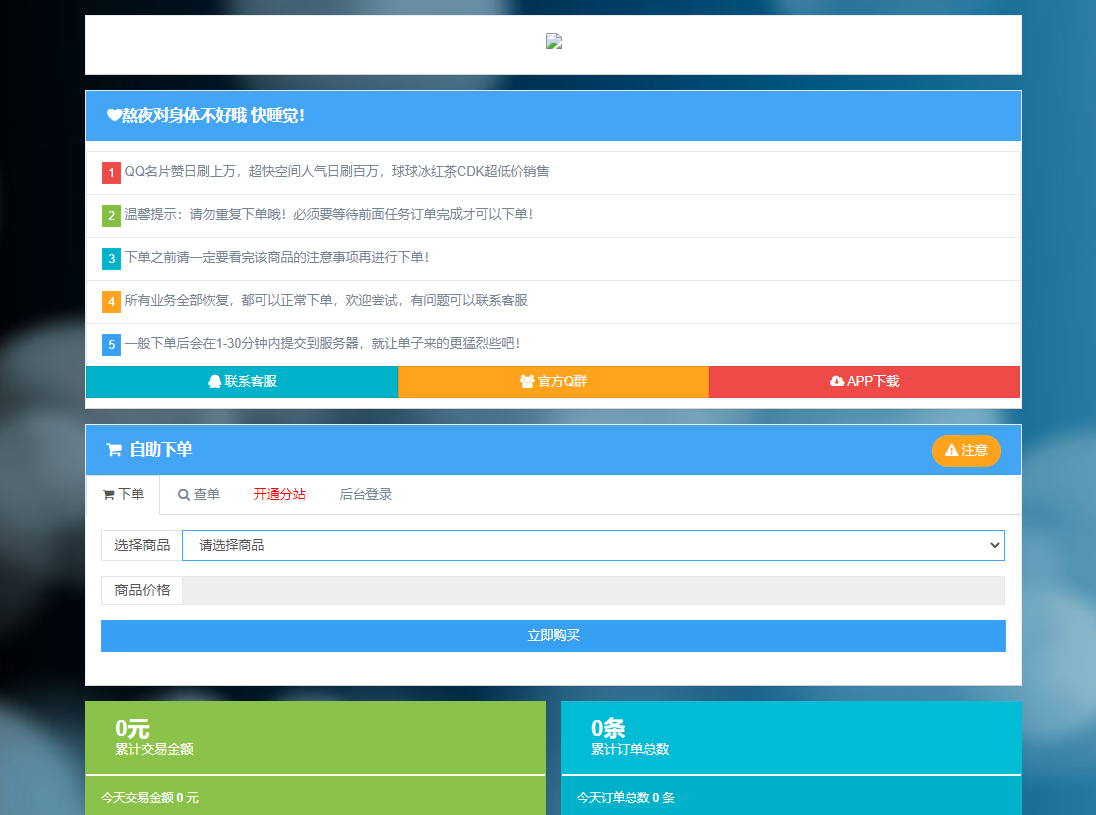Join via the 官方Q群 button

pos(553,382)
